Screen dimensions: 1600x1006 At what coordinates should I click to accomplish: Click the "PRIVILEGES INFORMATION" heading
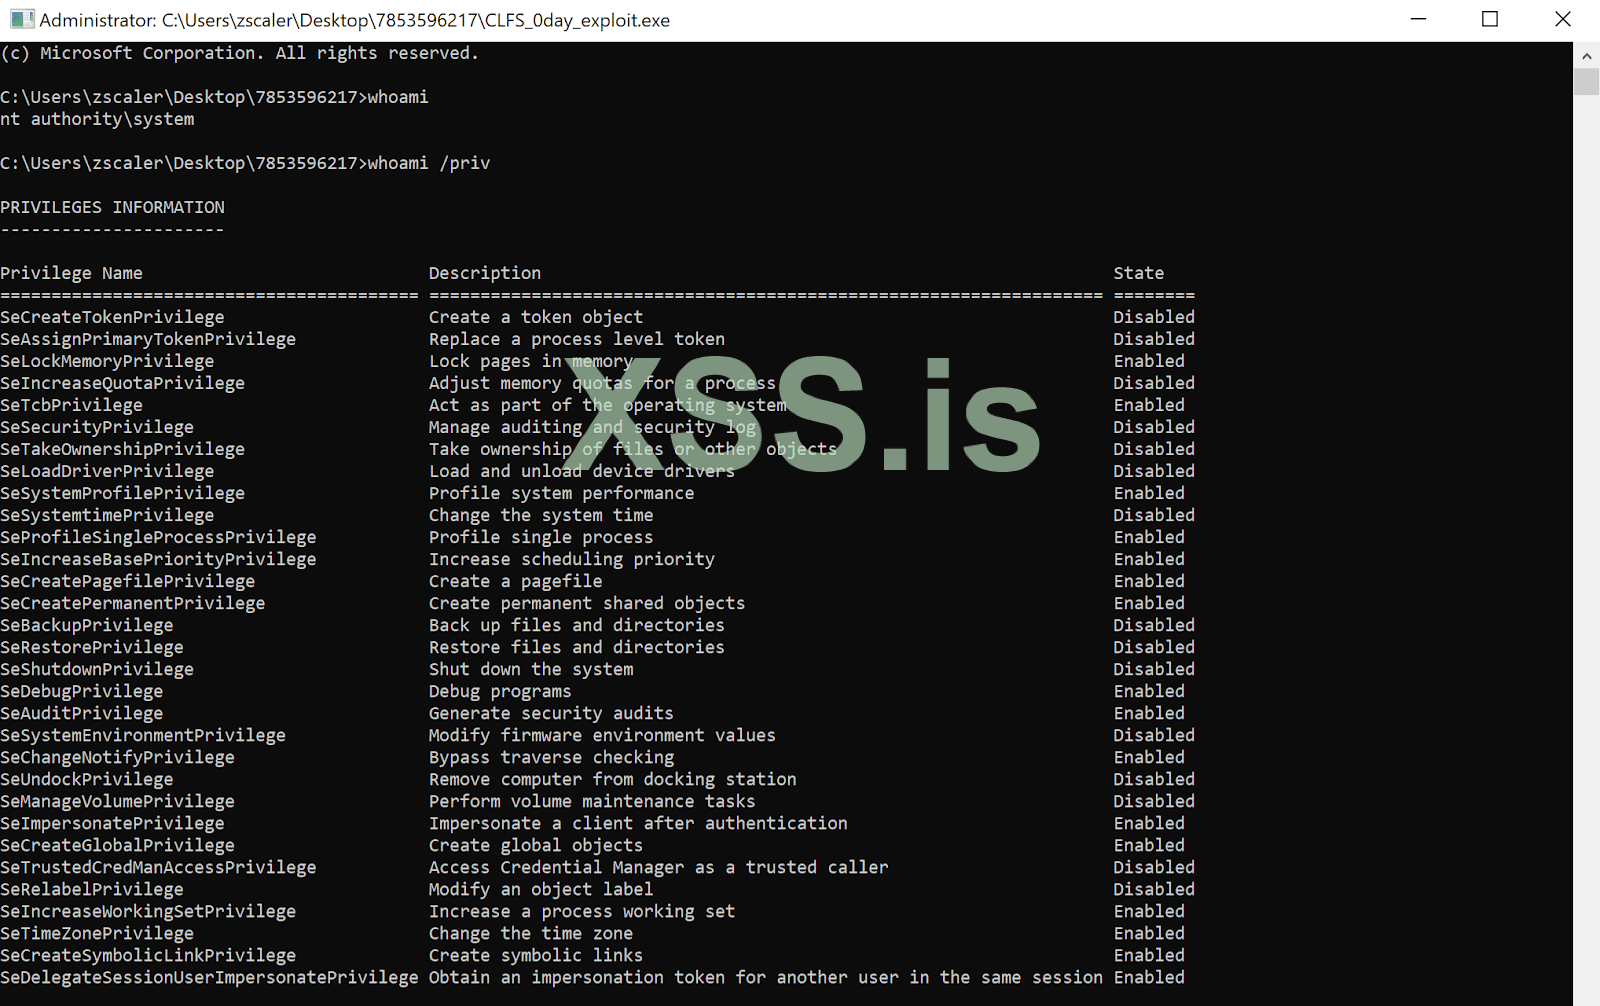click(x=112, y=207)
